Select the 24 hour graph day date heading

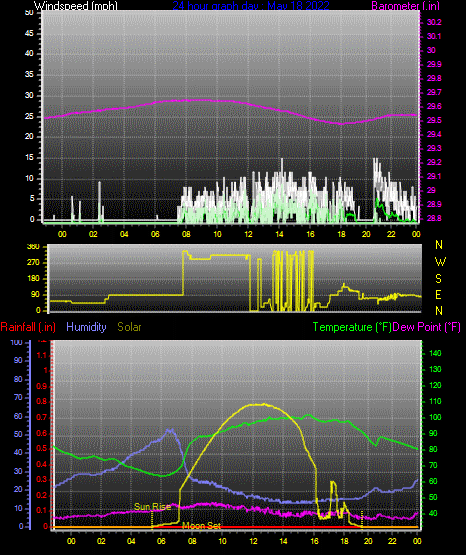point(251,5)
